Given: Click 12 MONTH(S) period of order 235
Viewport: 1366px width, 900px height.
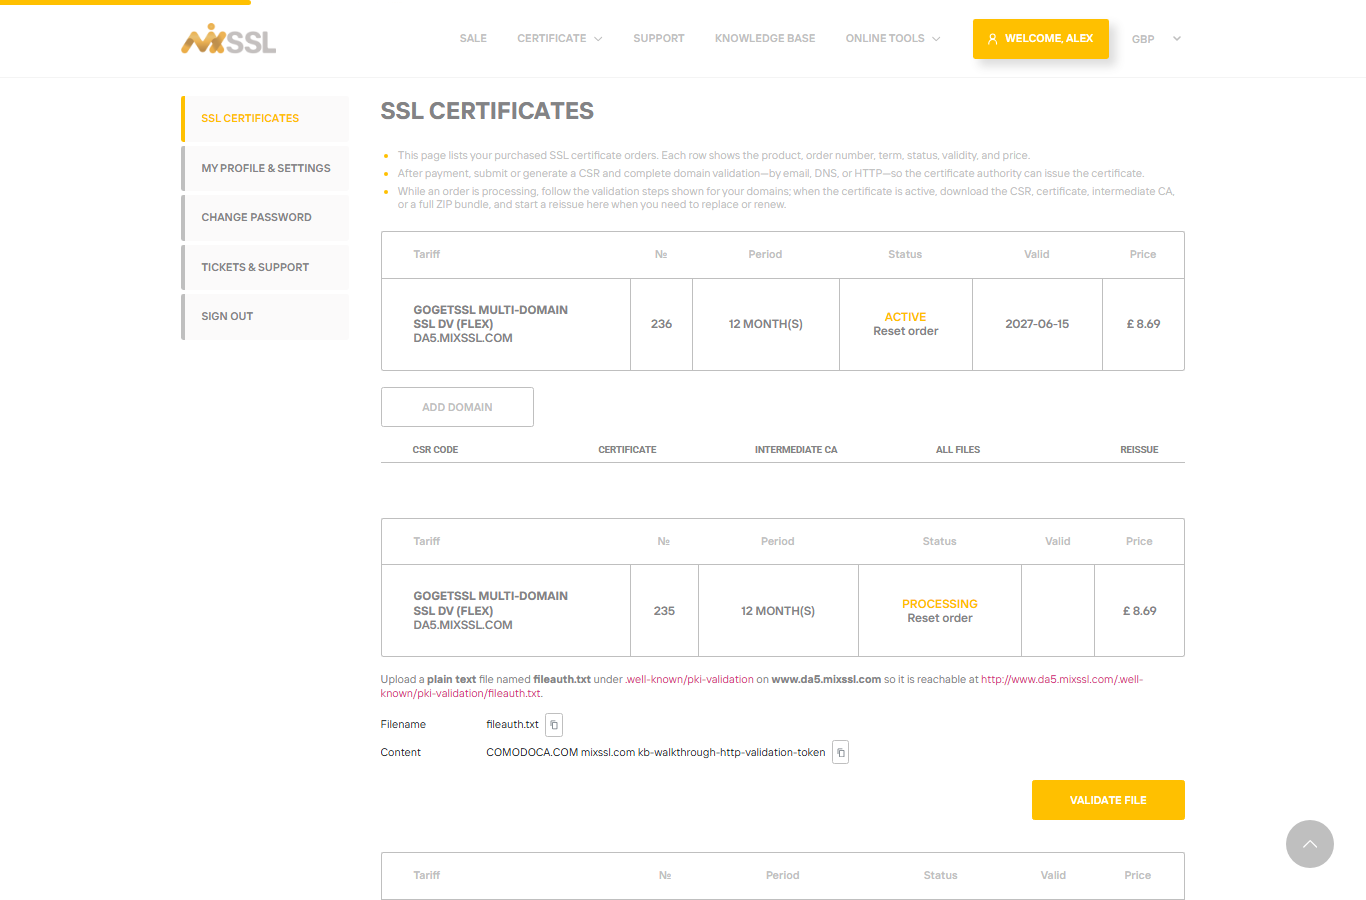Looking at the screenshot, I should 778,611.
